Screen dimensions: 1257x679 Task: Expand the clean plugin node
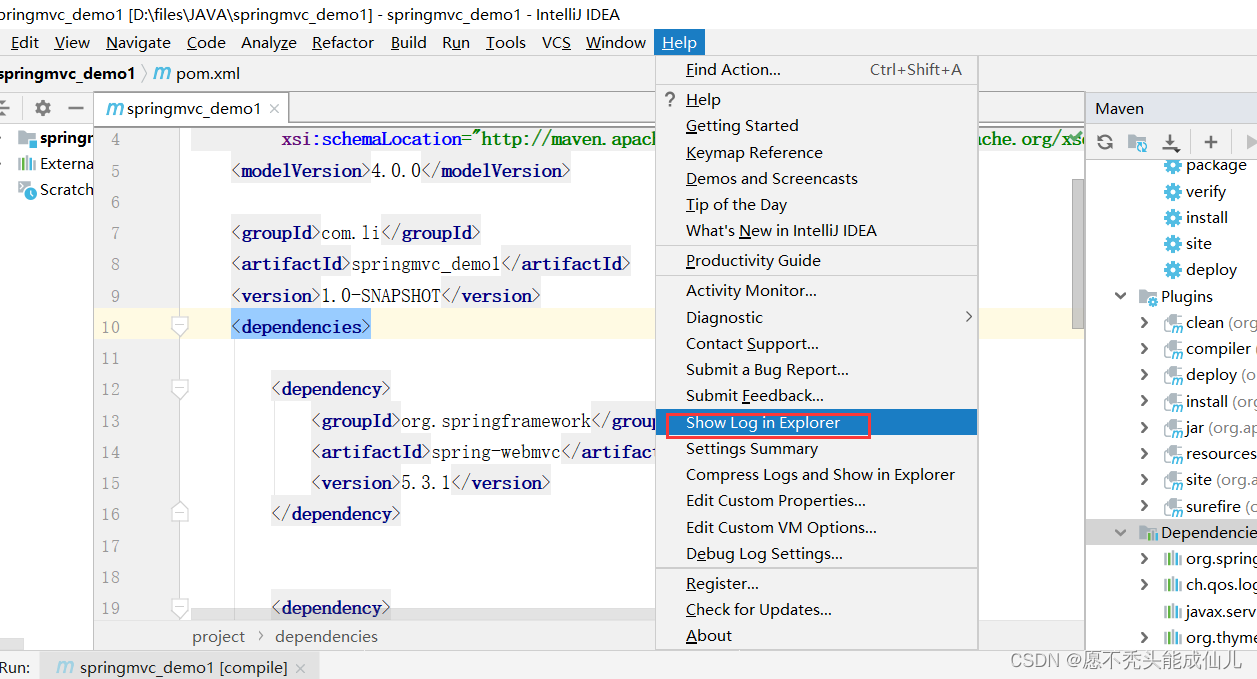(1145, 323)
